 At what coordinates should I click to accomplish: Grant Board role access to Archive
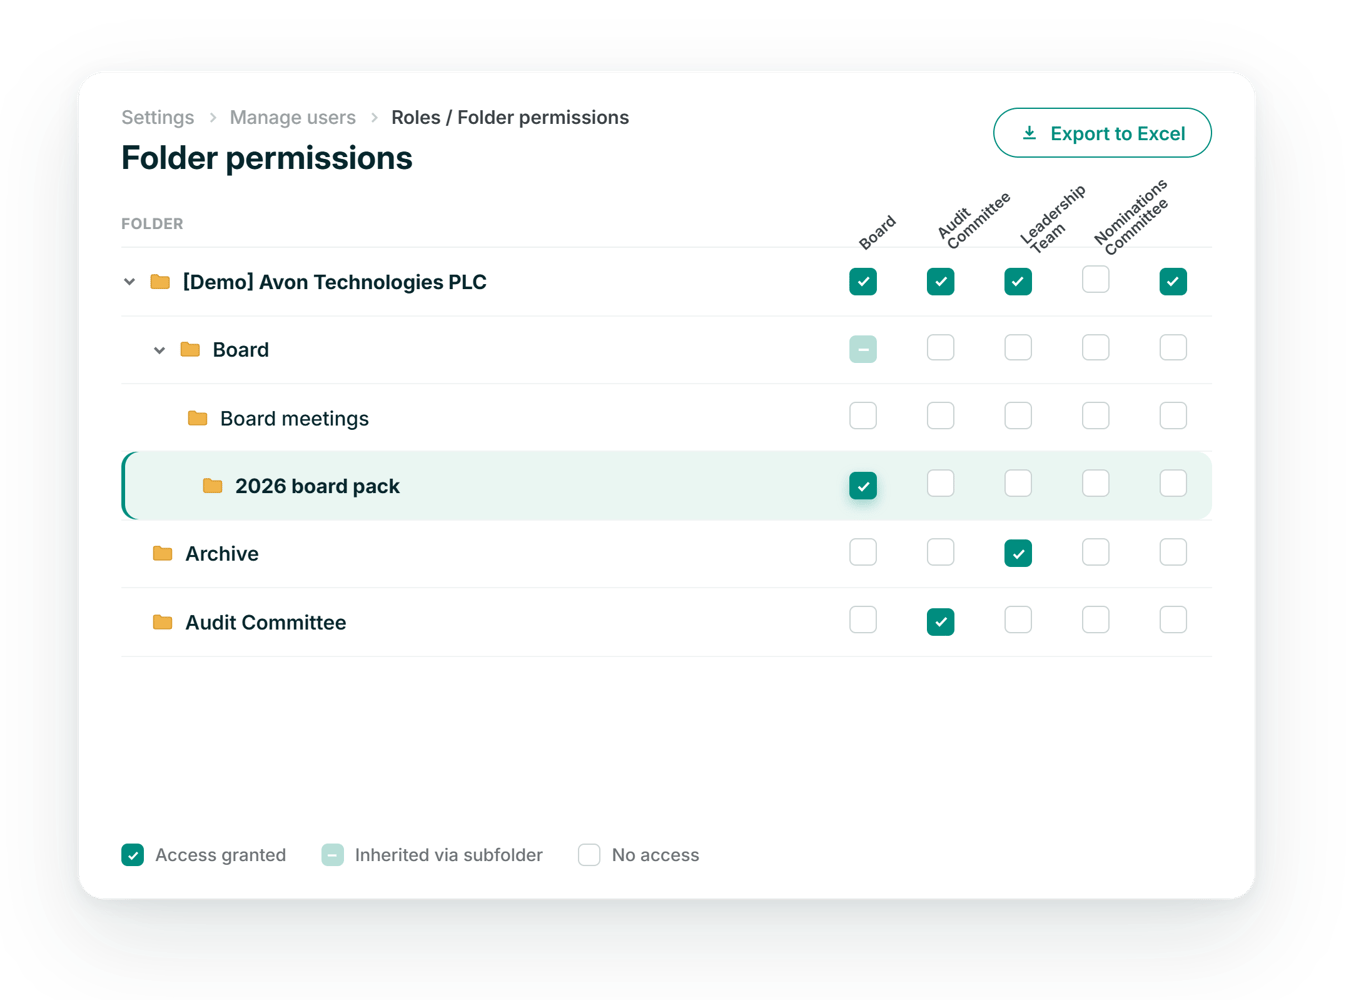click(x=863, y=552)
